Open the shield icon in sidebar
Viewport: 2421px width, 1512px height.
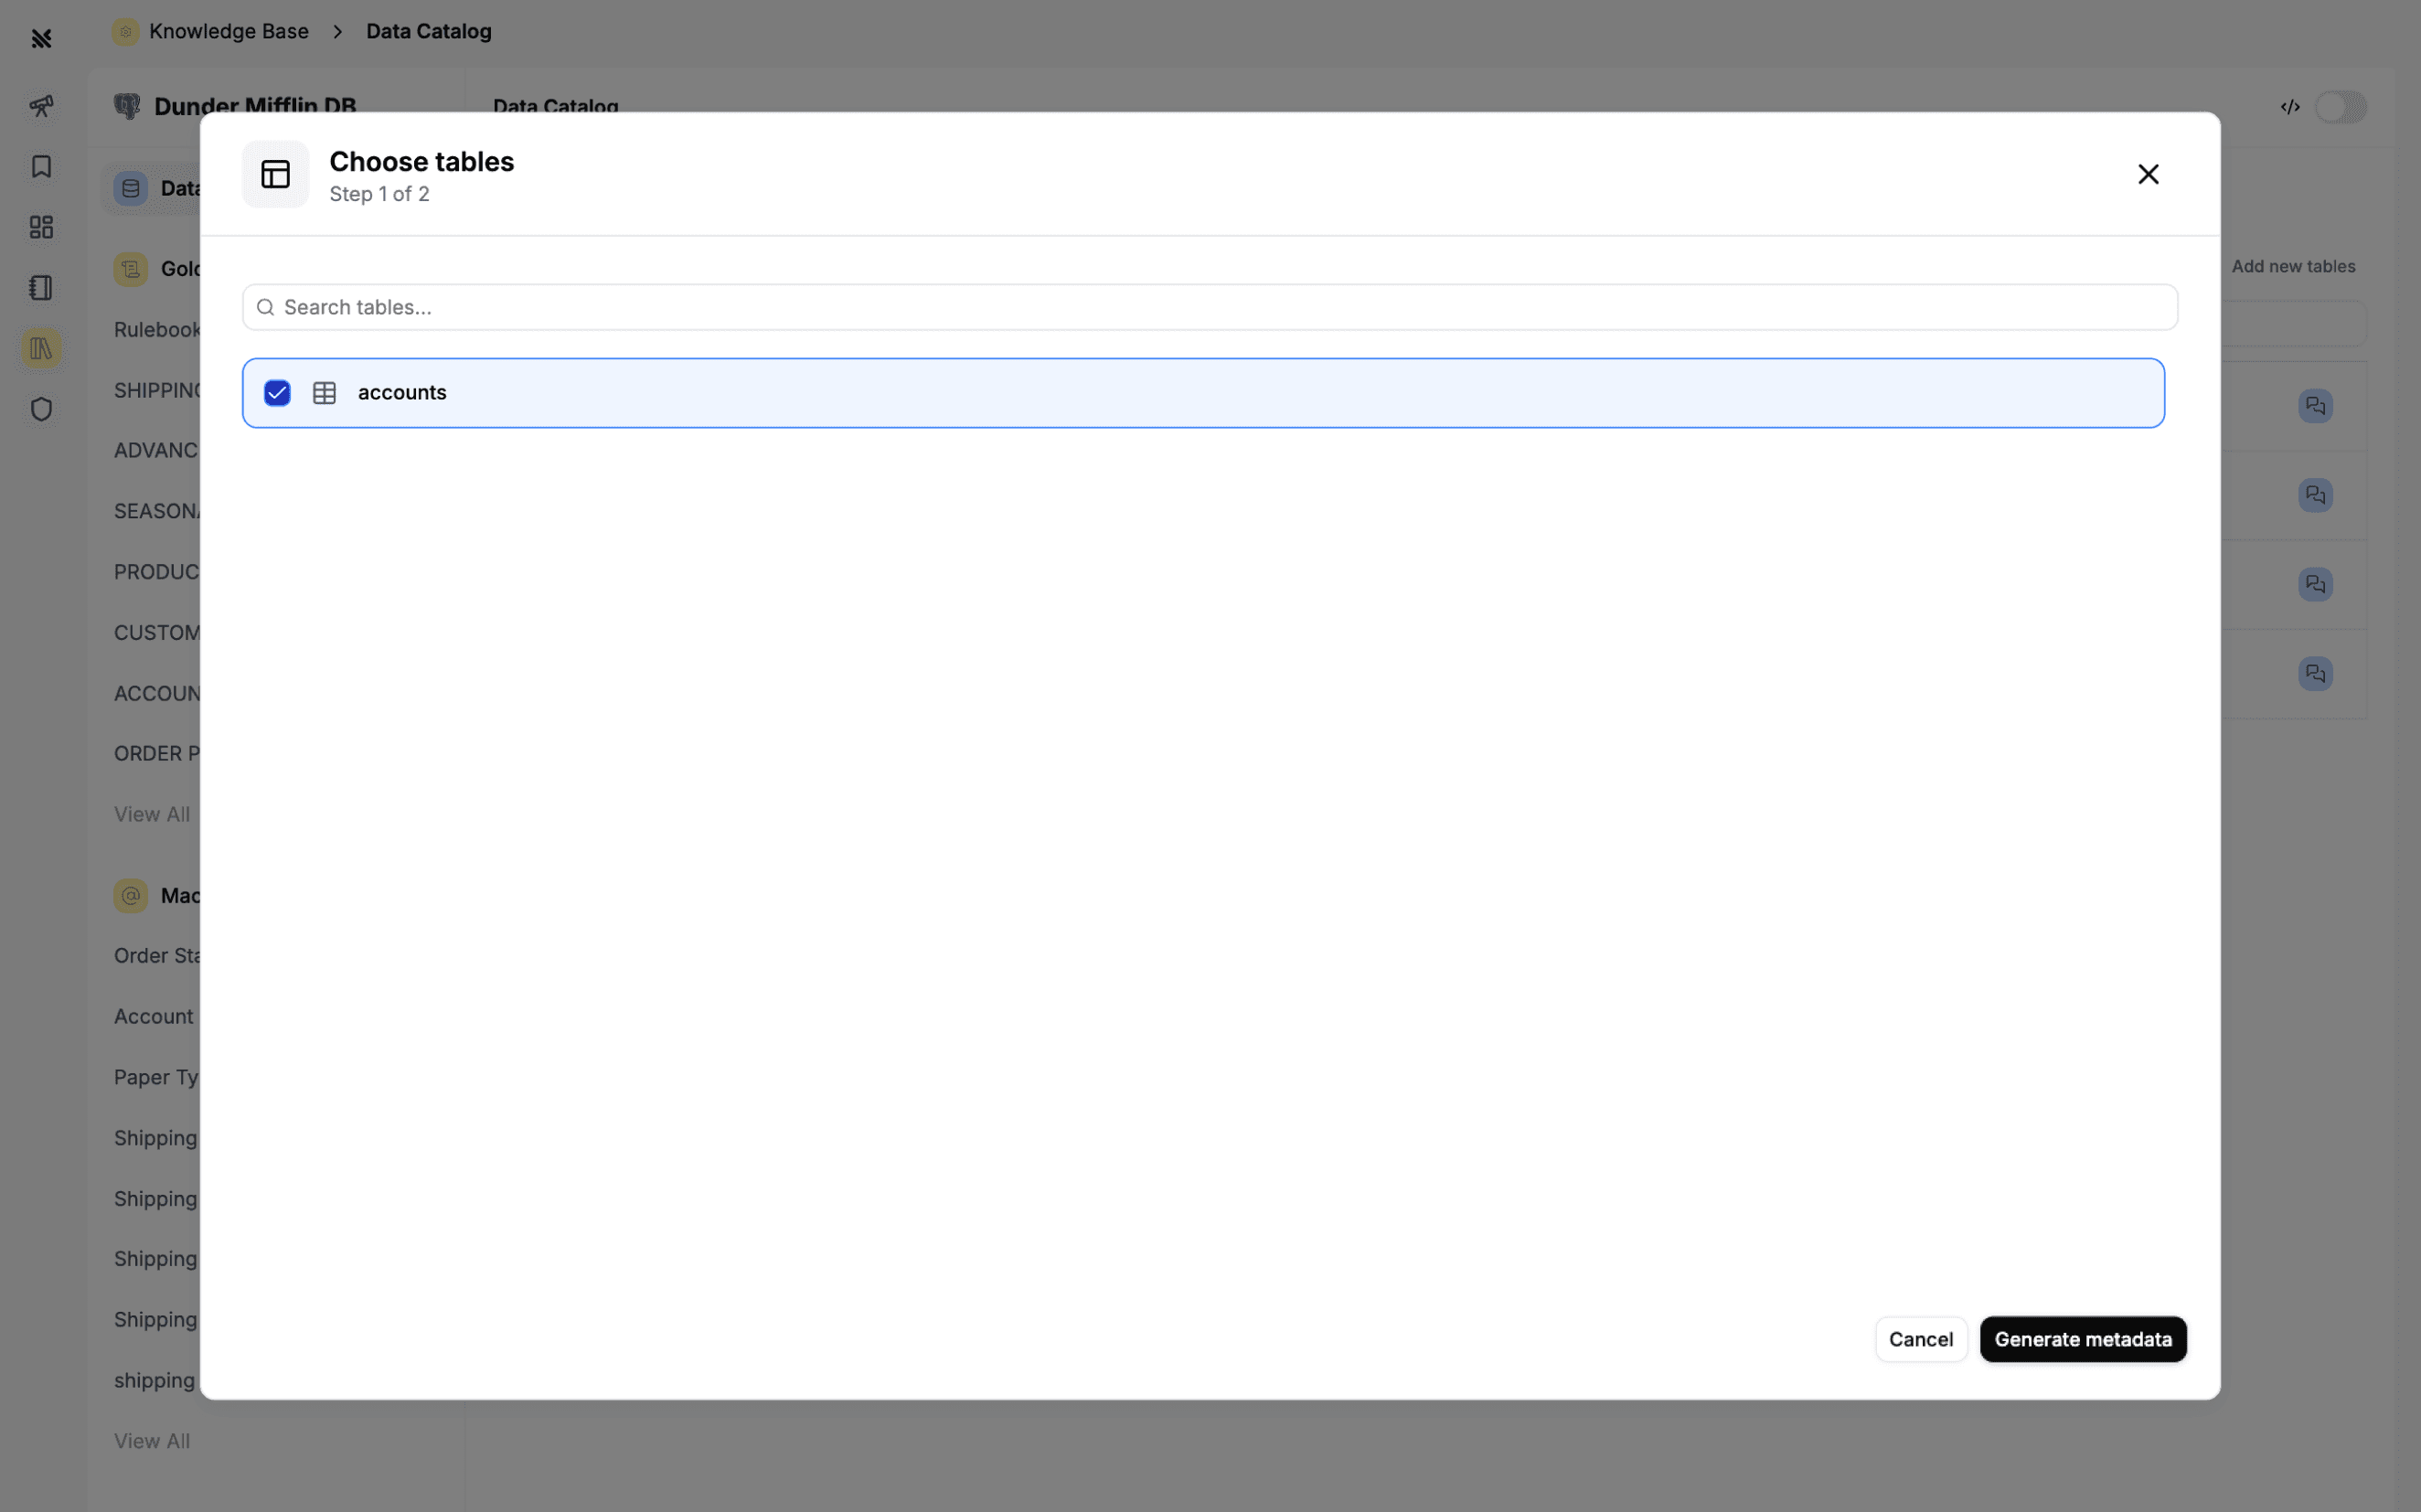pos(41,409)
